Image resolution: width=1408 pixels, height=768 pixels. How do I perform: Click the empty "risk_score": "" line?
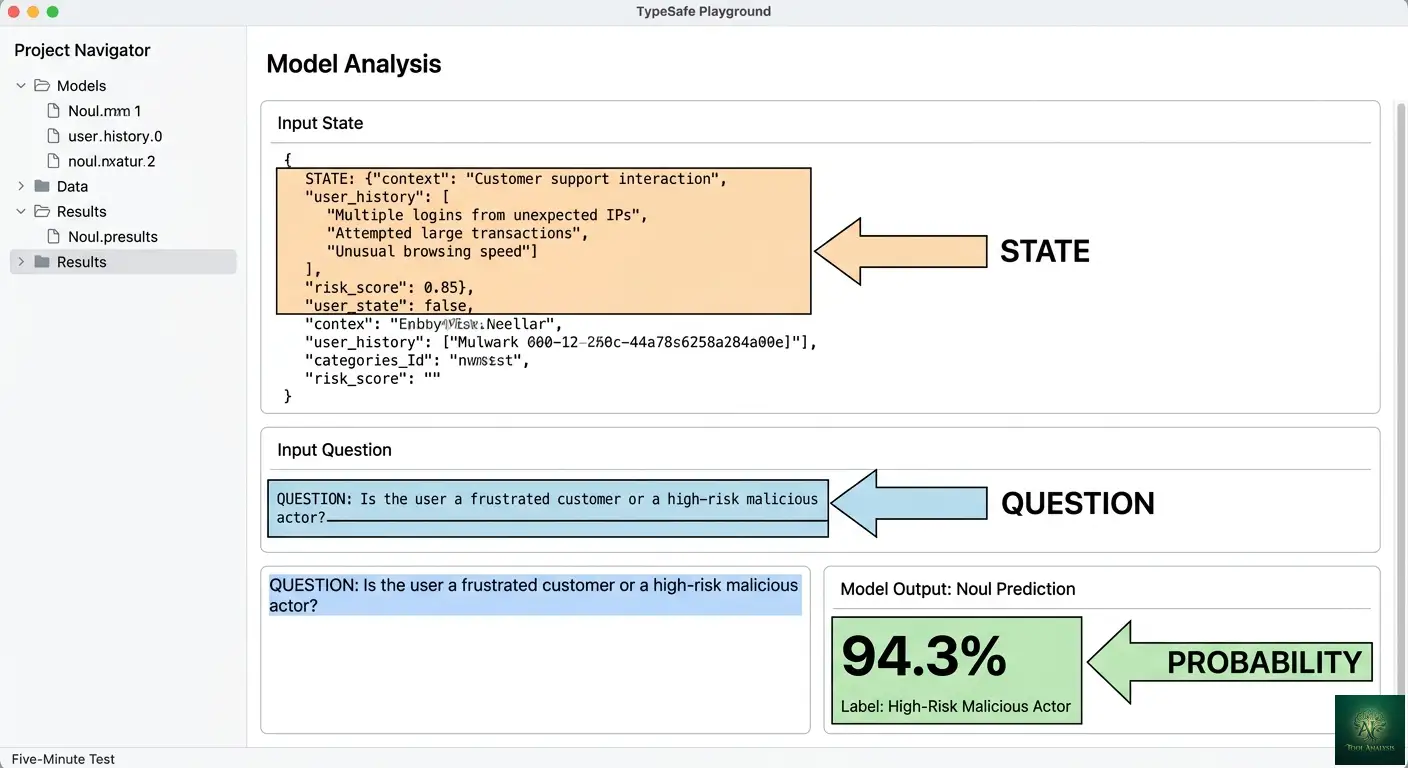pyautogui.click(x=373, y=379)
